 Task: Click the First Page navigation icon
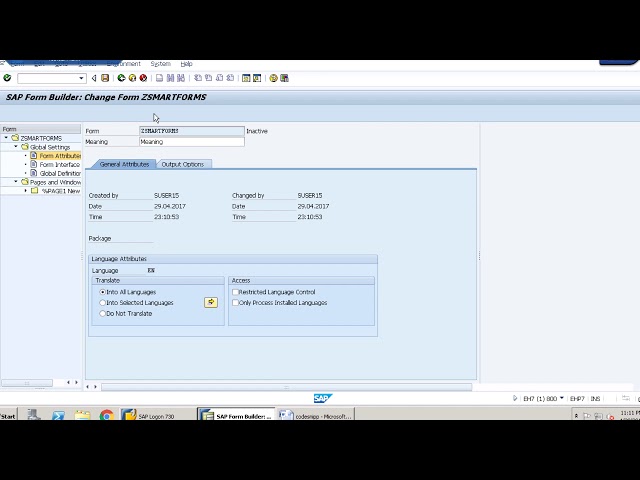(x=198, y=78)
